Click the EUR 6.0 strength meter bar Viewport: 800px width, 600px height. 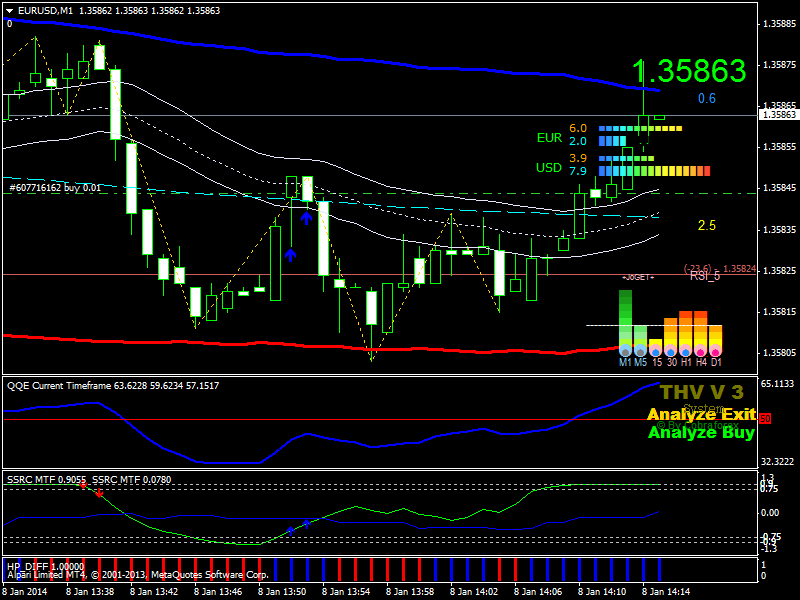[640, 129]
